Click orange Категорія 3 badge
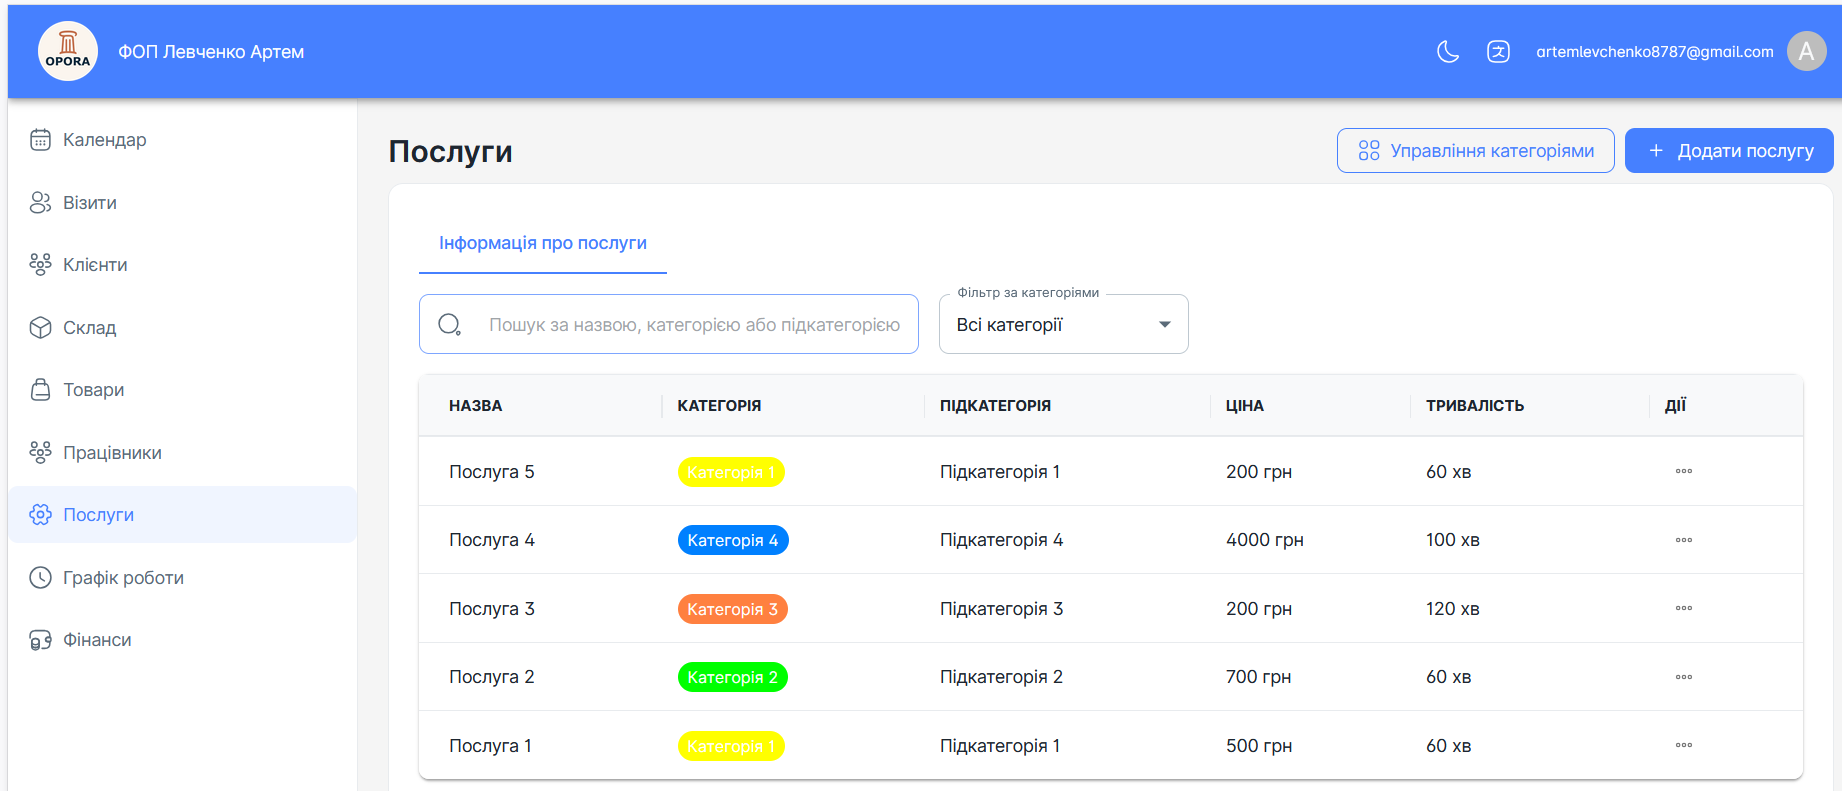 coord(733,609)
